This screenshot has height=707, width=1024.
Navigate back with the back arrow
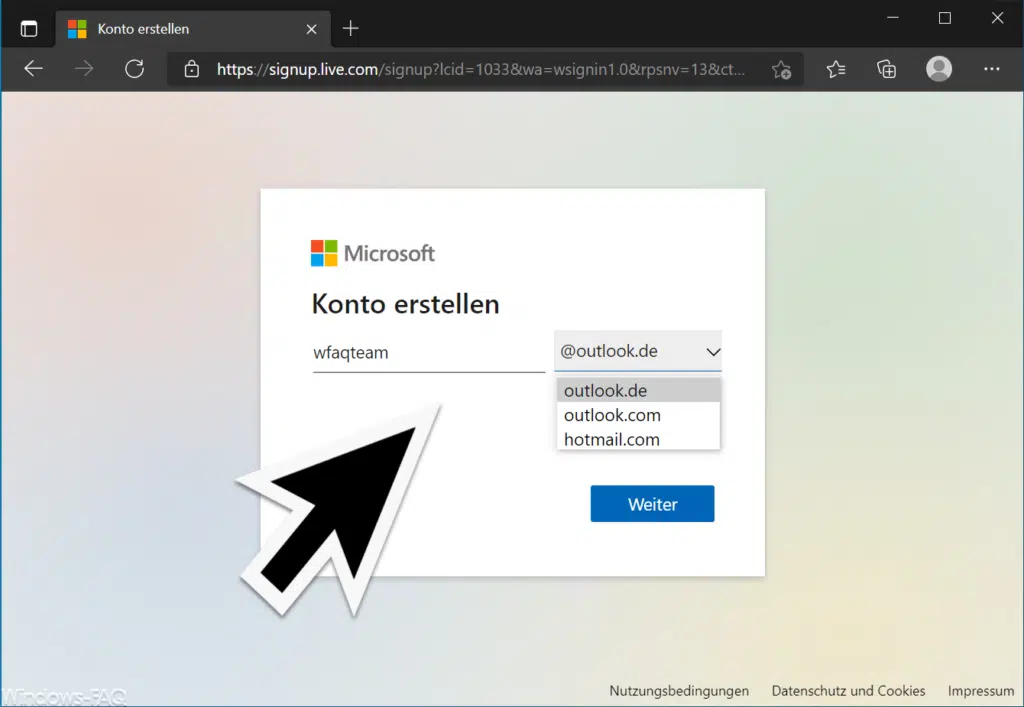pyautogui.click(x=33, y=69)
